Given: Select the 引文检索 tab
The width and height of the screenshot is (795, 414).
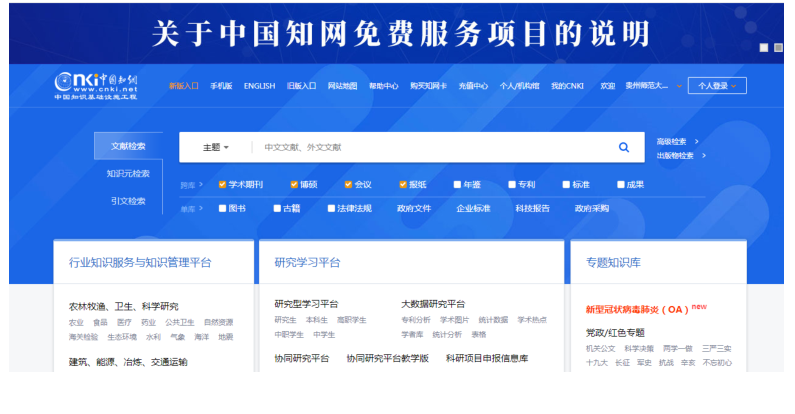Looking at the screenshot, I should tap(128, 201).
